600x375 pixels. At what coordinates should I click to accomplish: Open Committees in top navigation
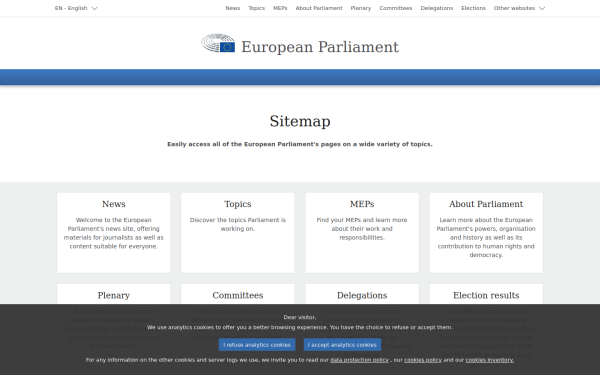pos(396,8)
